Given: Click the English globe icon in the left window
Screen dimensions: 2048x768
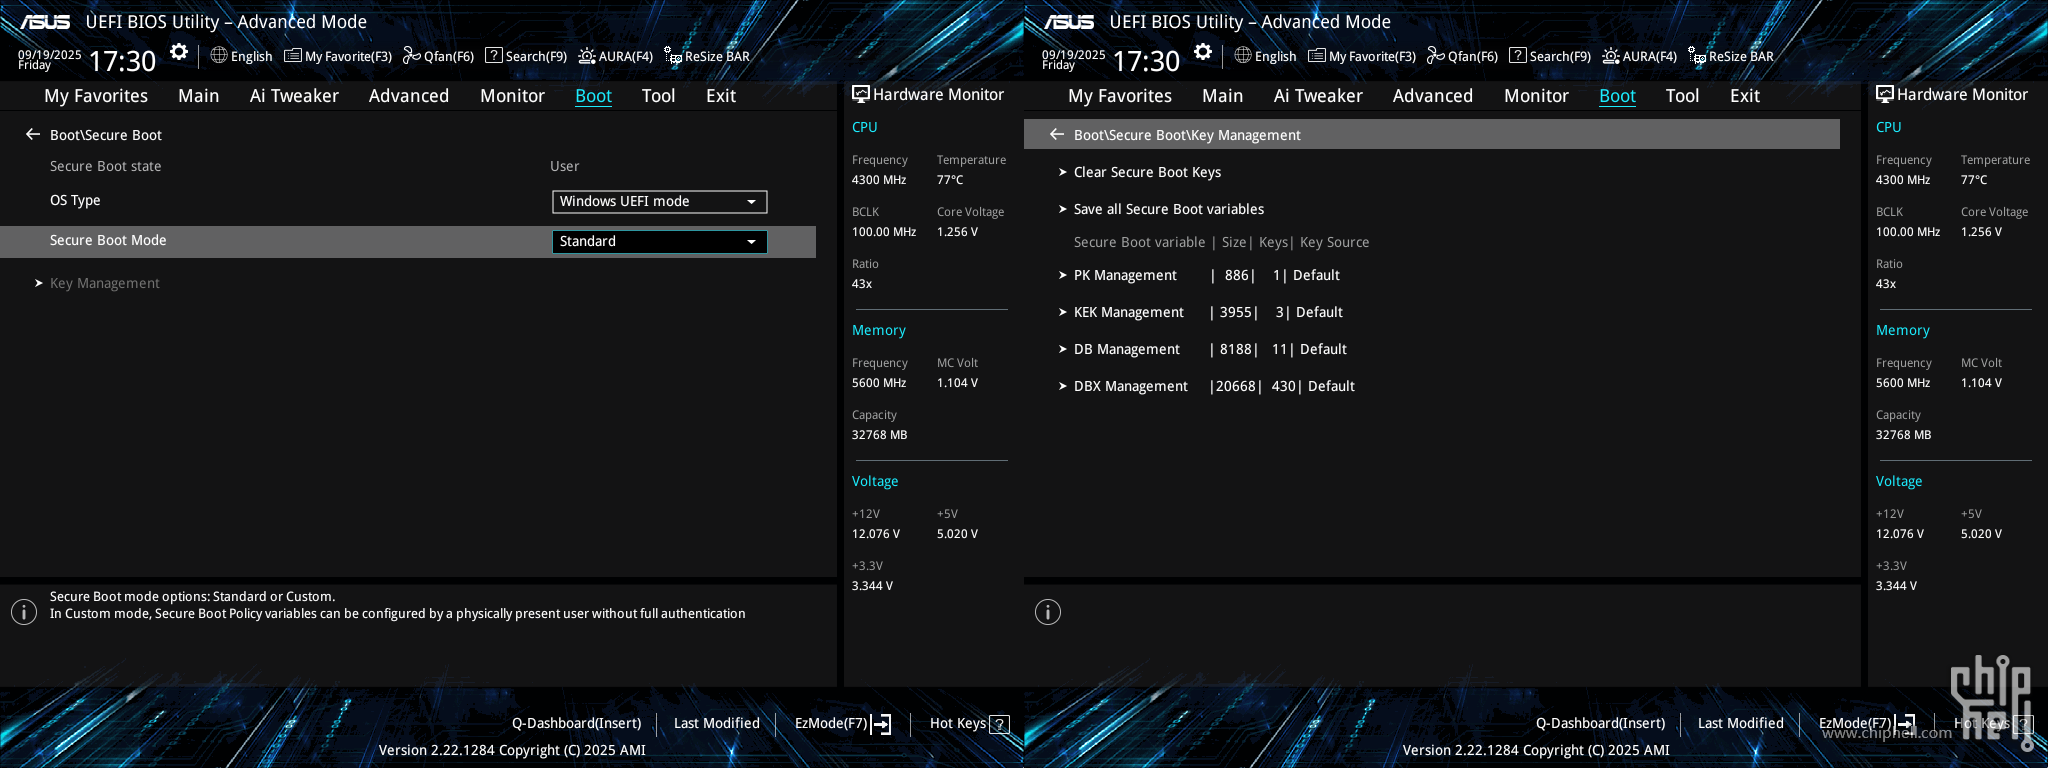Looking at the screenshot, I should click(x=219, y=55).
